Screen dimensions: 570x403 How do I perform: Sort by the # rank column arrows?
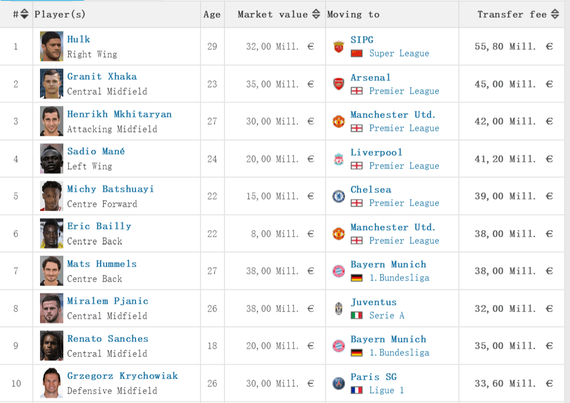[24, 14]
